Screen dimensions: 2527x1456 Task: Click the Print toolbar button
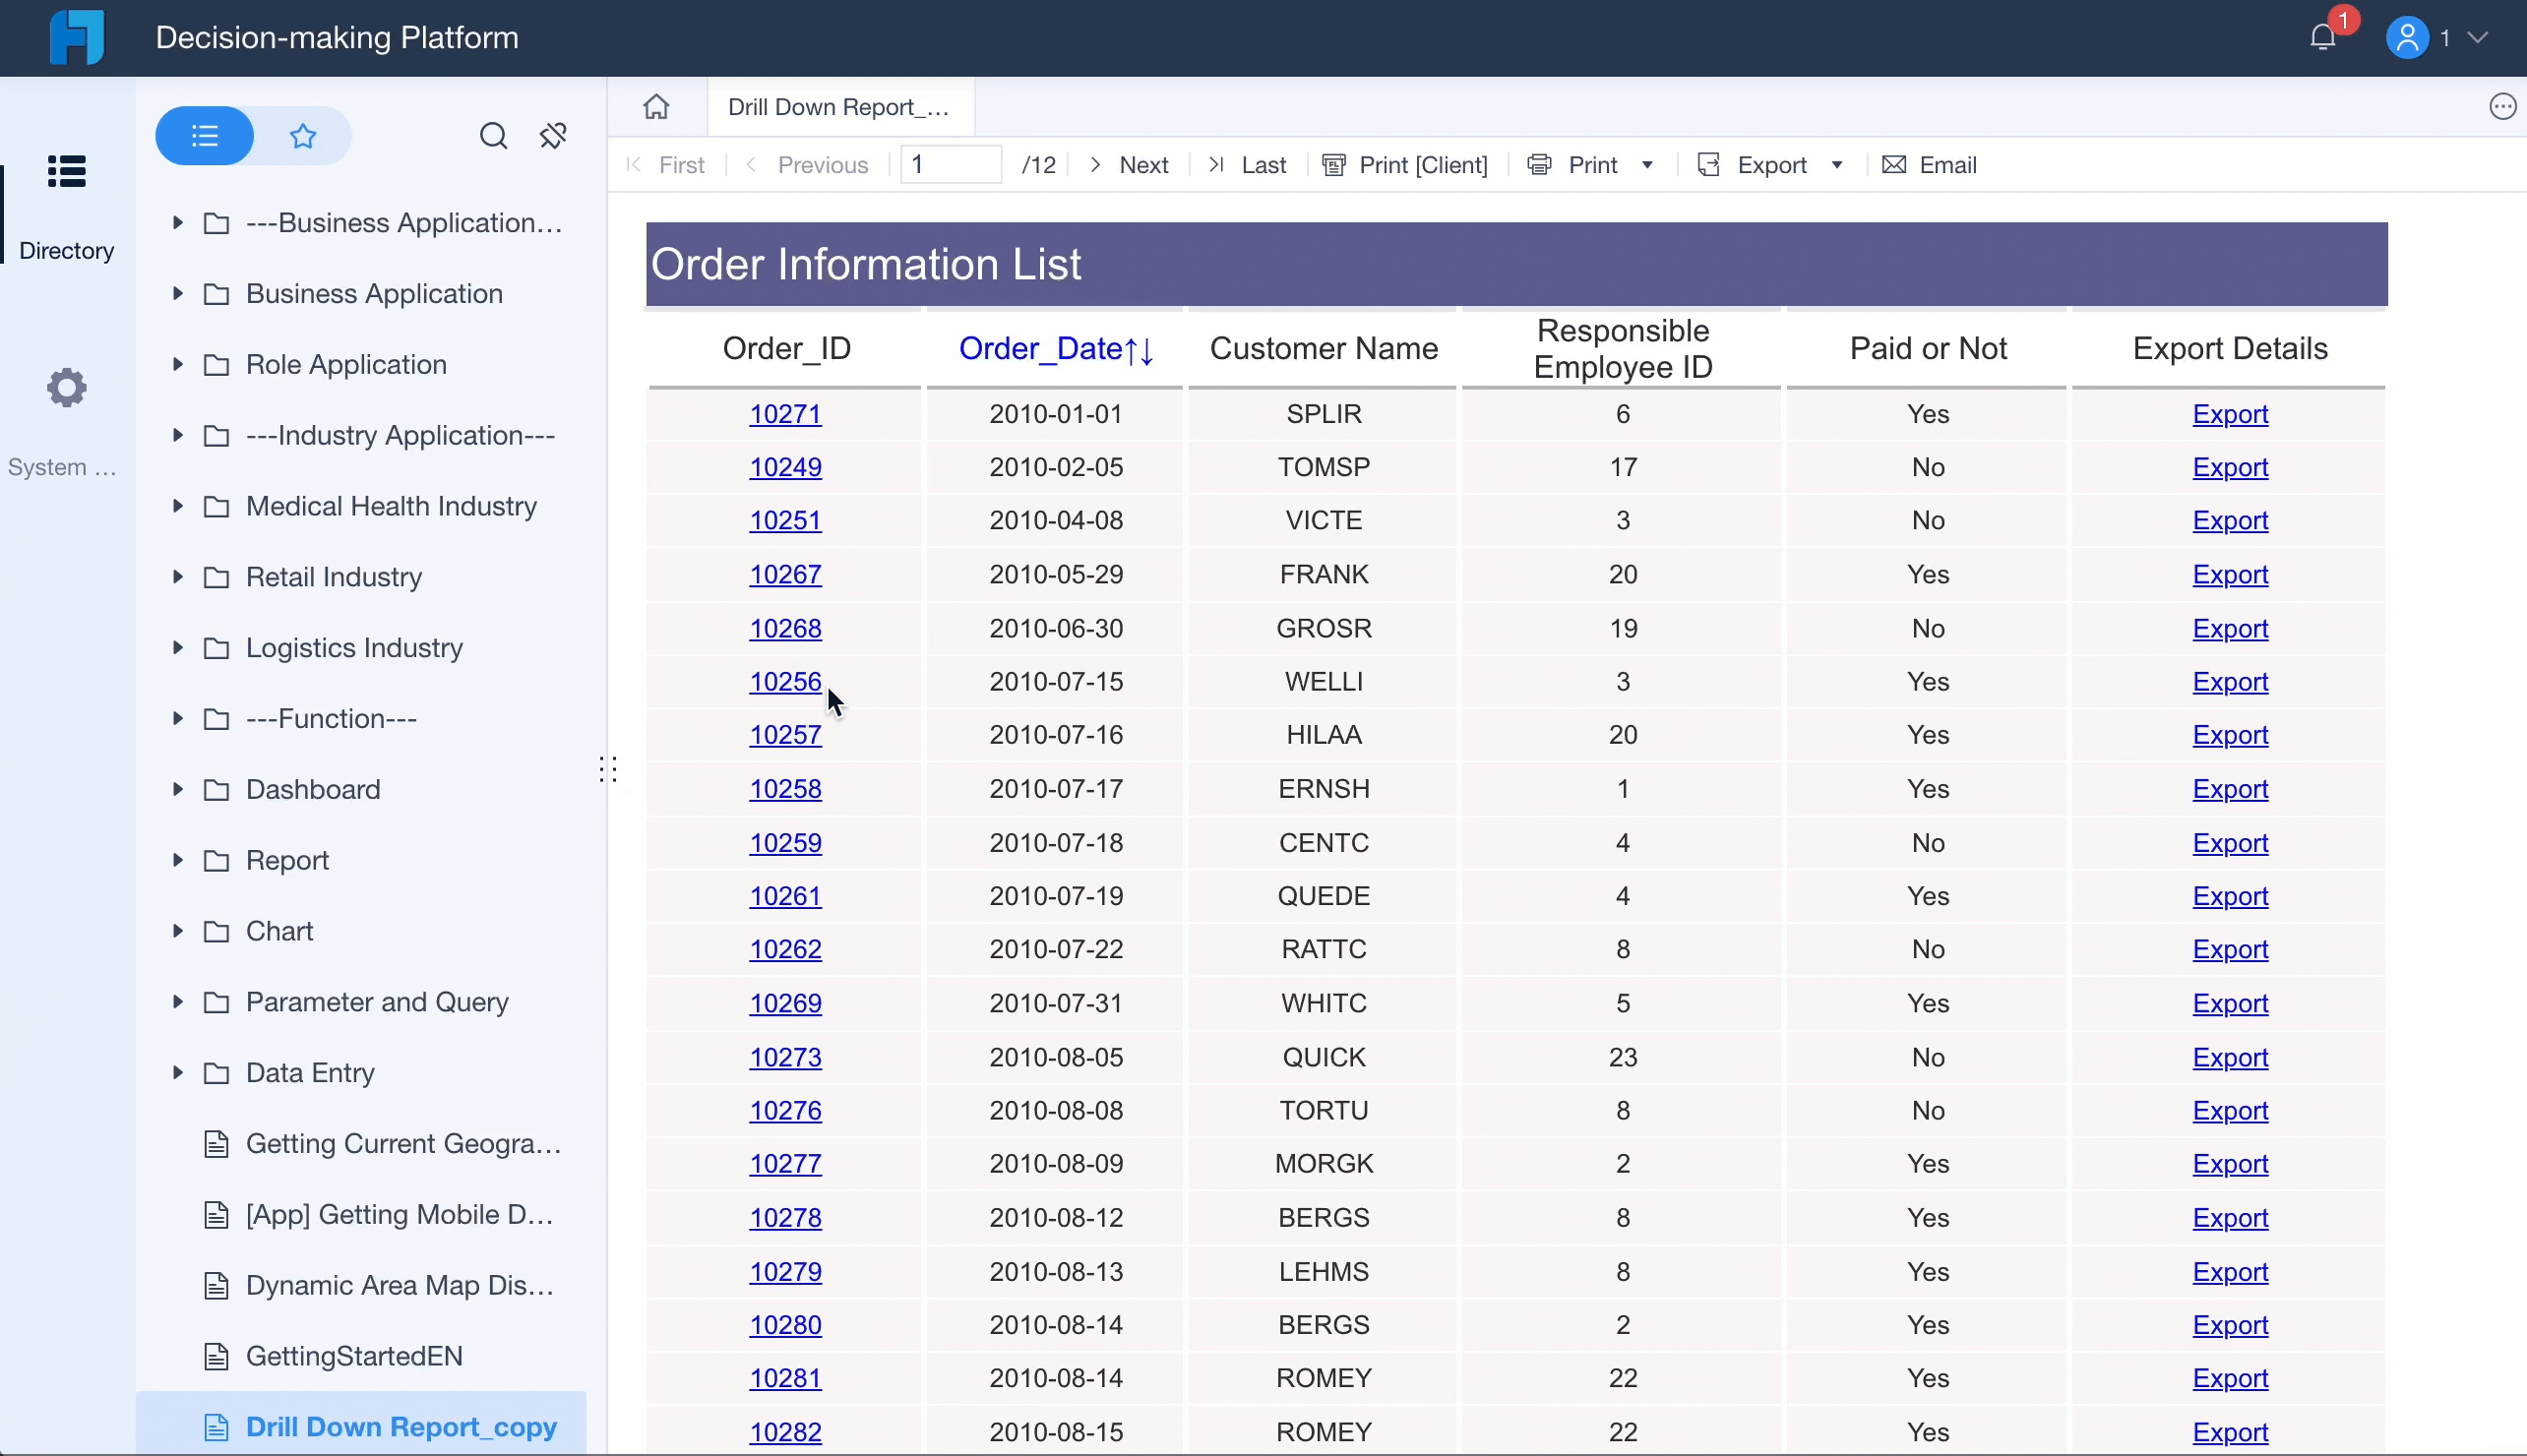pos(1573,165)
